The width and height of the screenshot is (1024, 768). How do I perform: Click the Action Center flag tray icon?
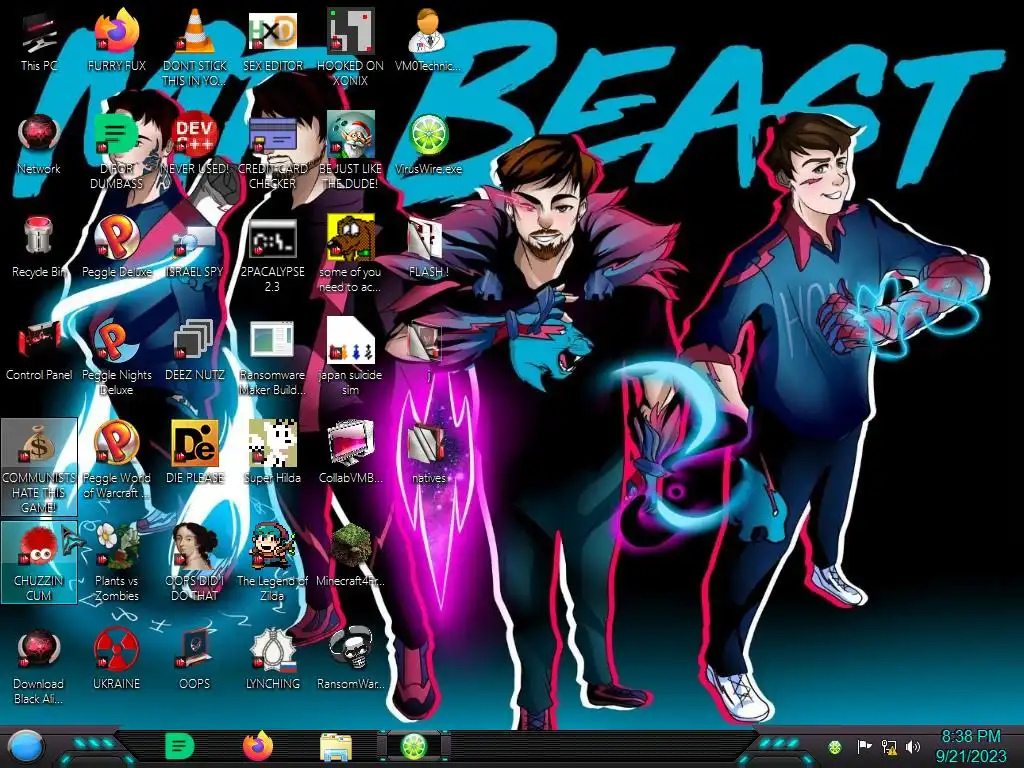pyautogui.click(x=864, y=746)
